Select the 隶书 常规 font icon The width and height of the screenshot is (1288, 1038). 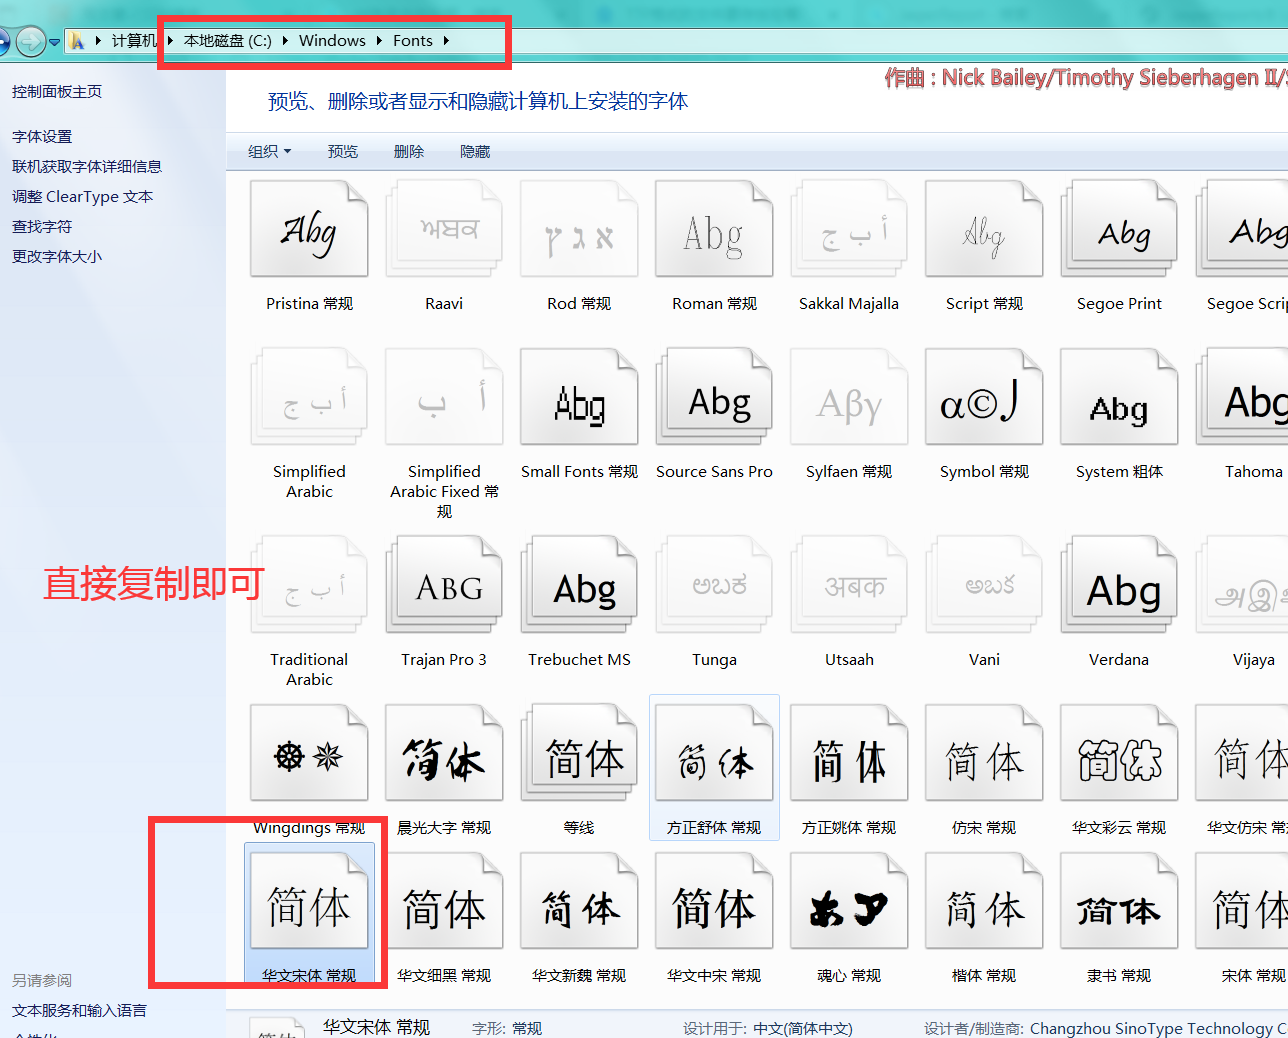1119,901
